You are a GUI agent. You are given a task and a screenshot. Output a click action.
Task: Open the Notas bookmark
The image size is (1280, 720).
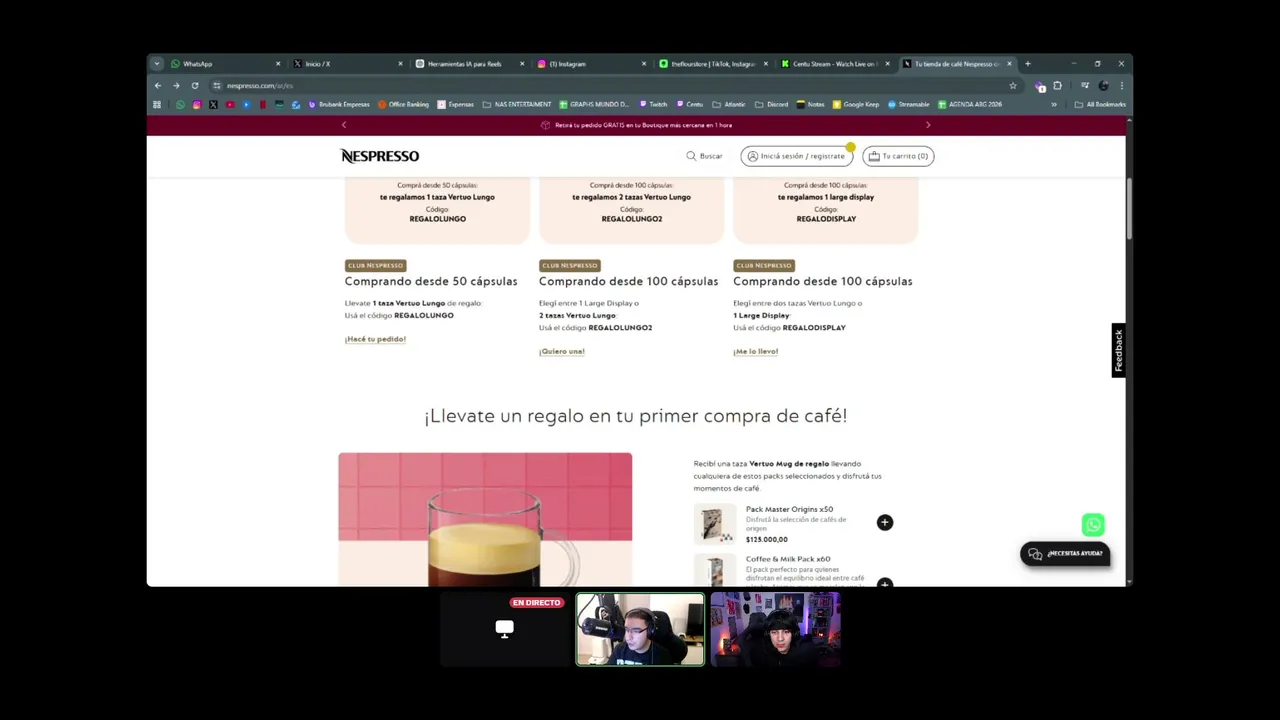coord(811,104)
